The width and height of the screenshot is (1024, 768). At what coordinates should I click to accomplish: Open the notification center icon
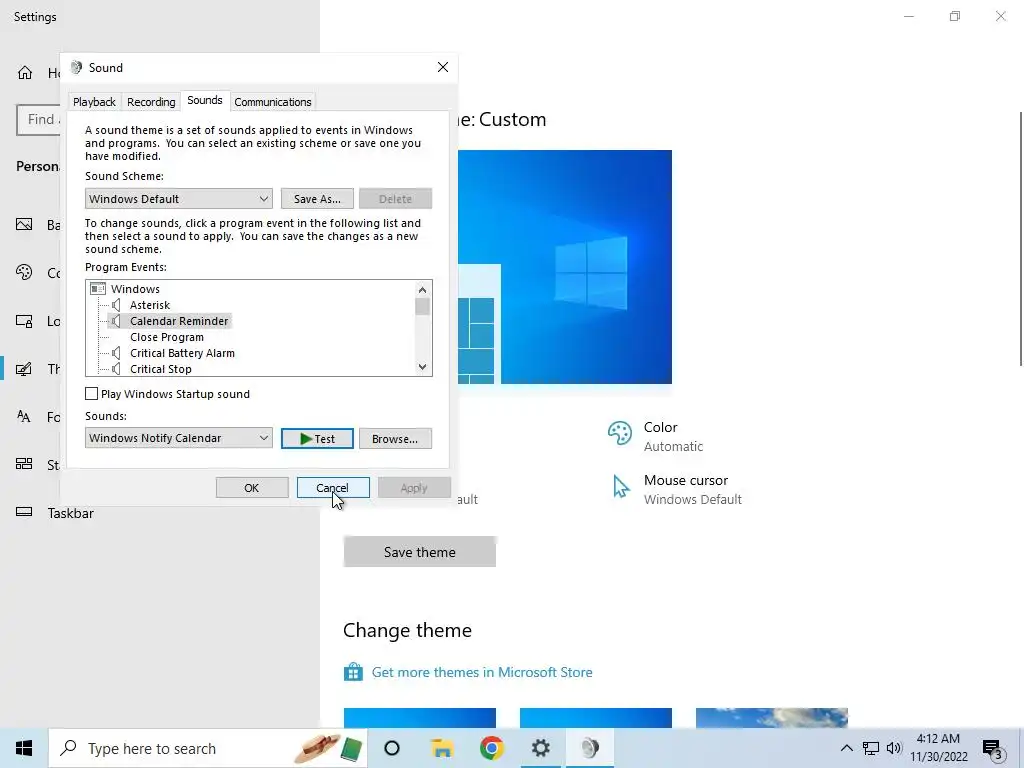click(x=993, y=749)
